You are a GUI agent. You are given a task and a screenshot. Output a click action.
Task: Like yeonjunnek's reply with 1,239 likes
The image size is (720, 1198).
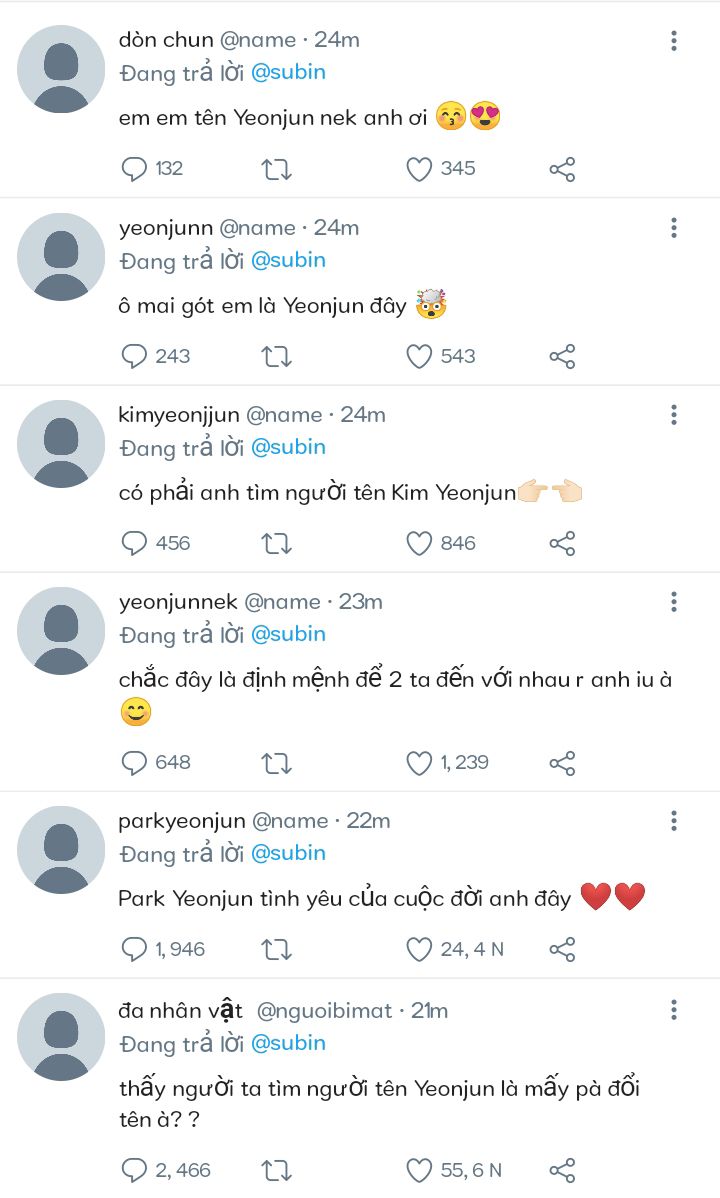419,763
